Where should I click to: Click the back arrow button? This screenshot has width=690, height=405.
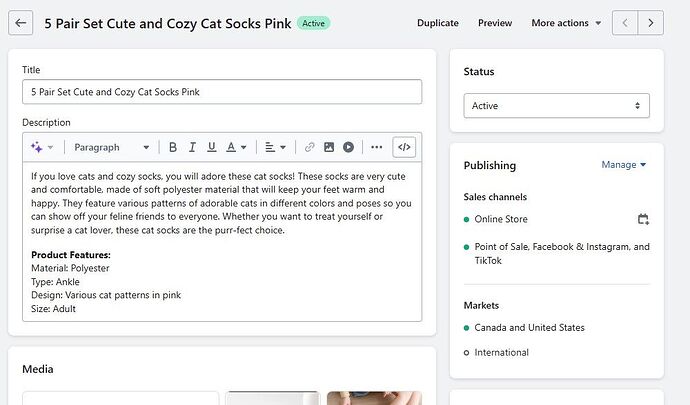pyautogui.click(x=21, y=23)
